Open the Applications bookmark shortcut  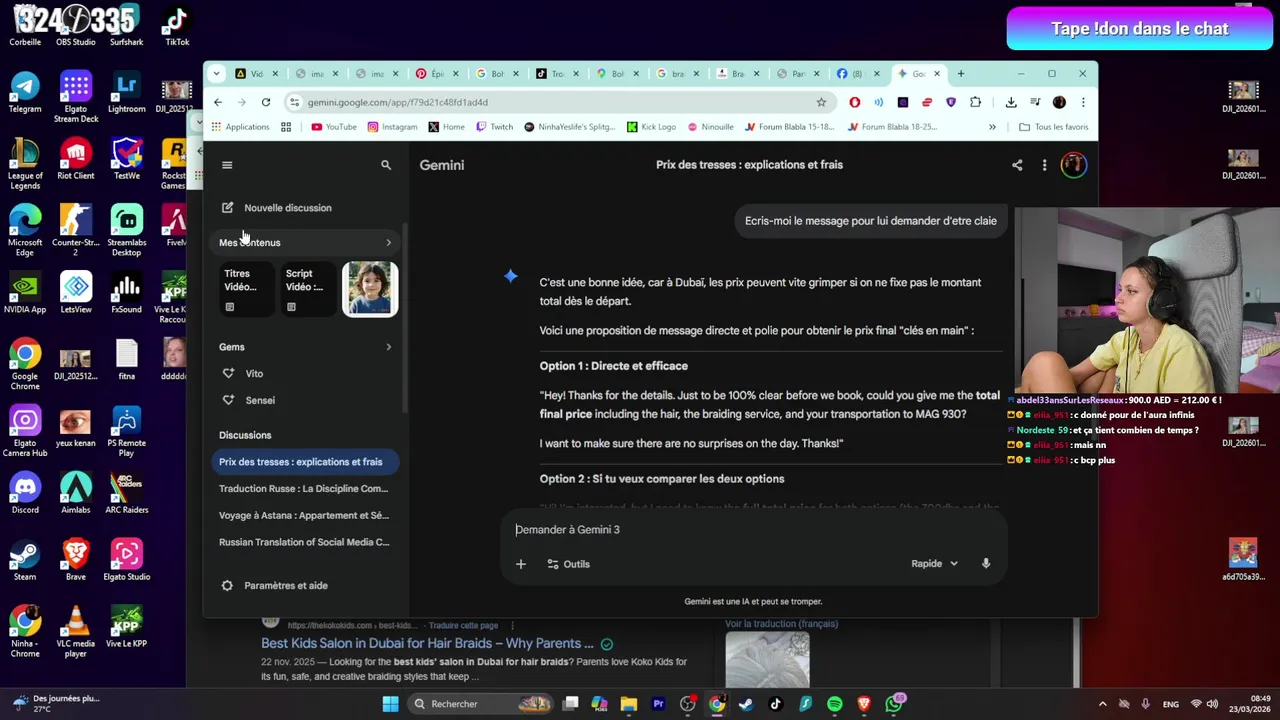pyautogui.click(x=240, y=127)
